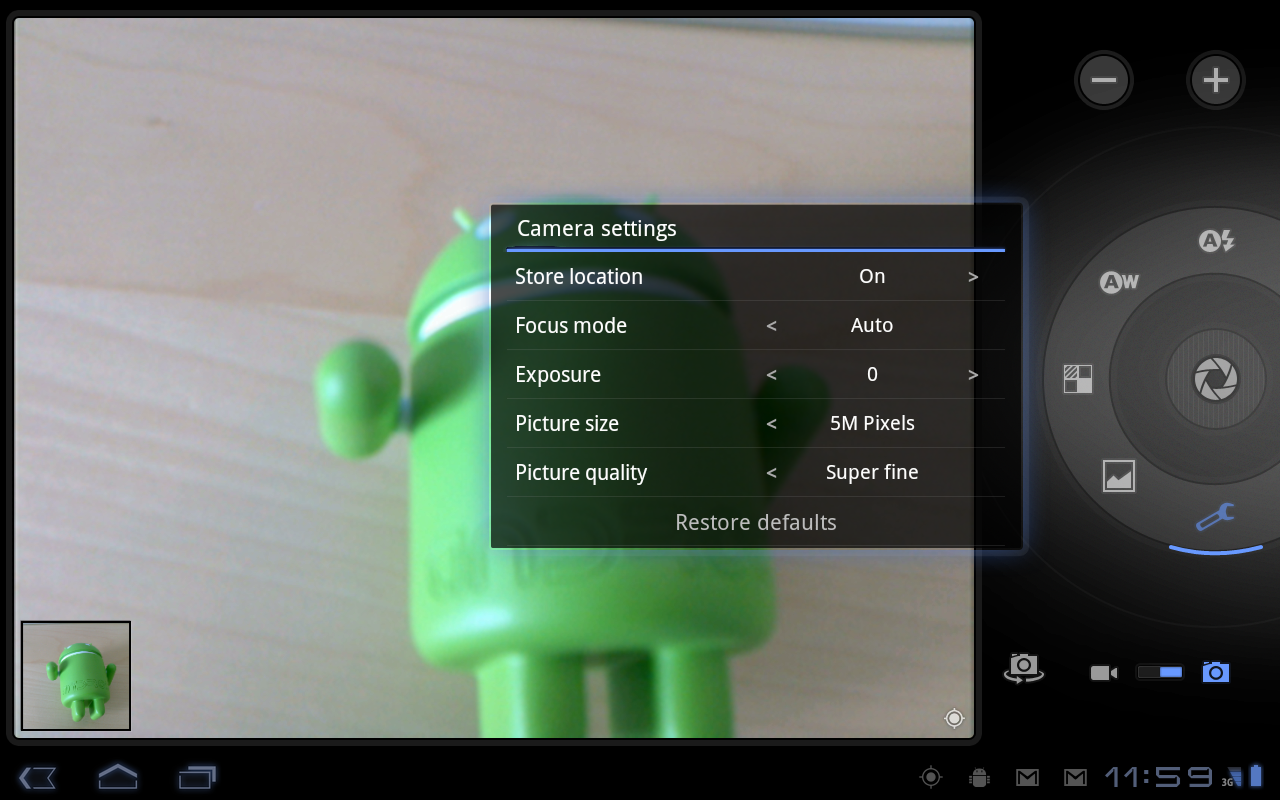Open the auto white balance setting
This screenshot has width=1280, height=800.
pyautogui.click(x=1119, y=282)
